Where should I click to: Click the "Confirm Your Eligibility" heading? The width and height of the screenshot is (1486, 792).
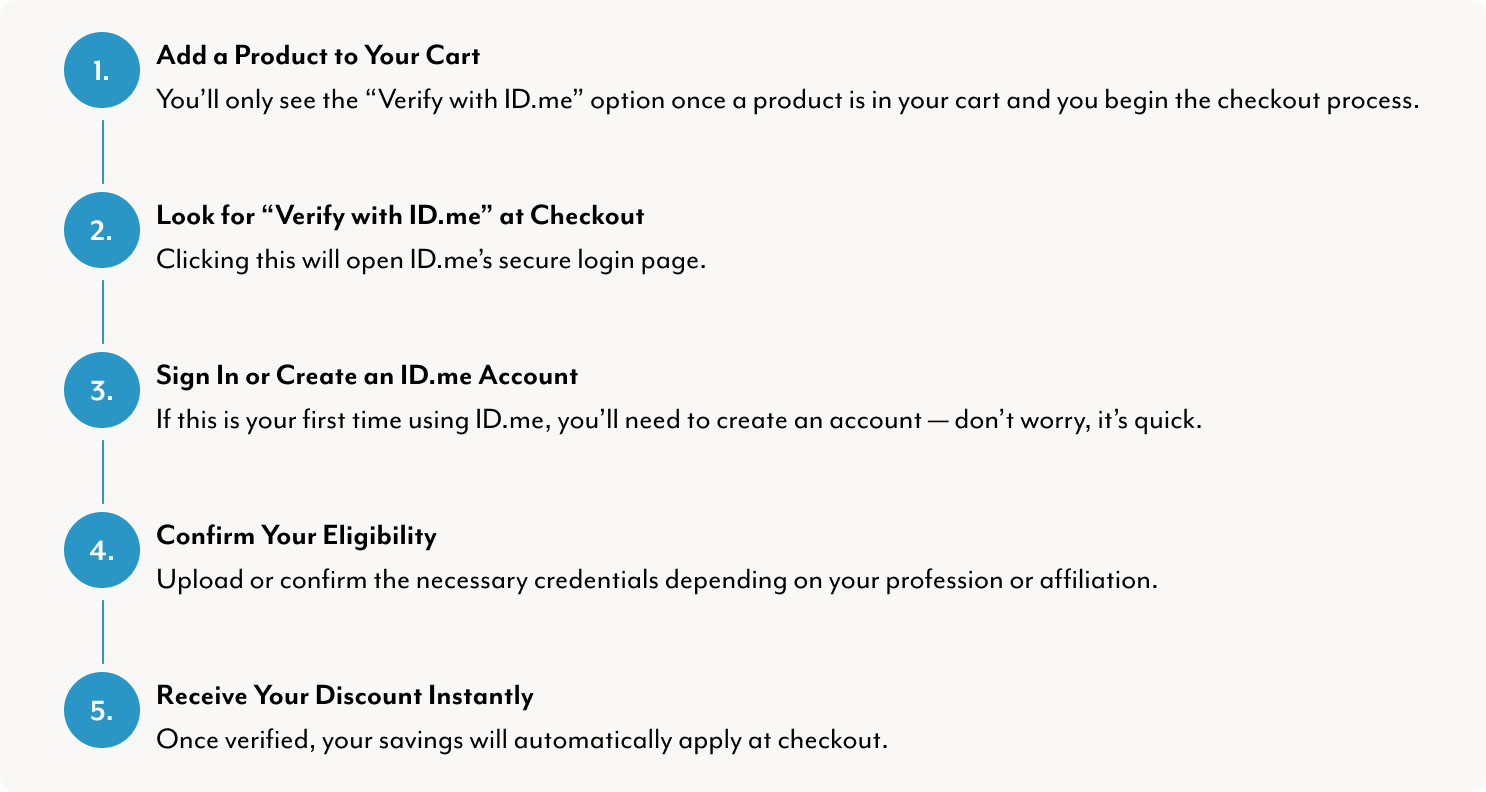(296, 536)
